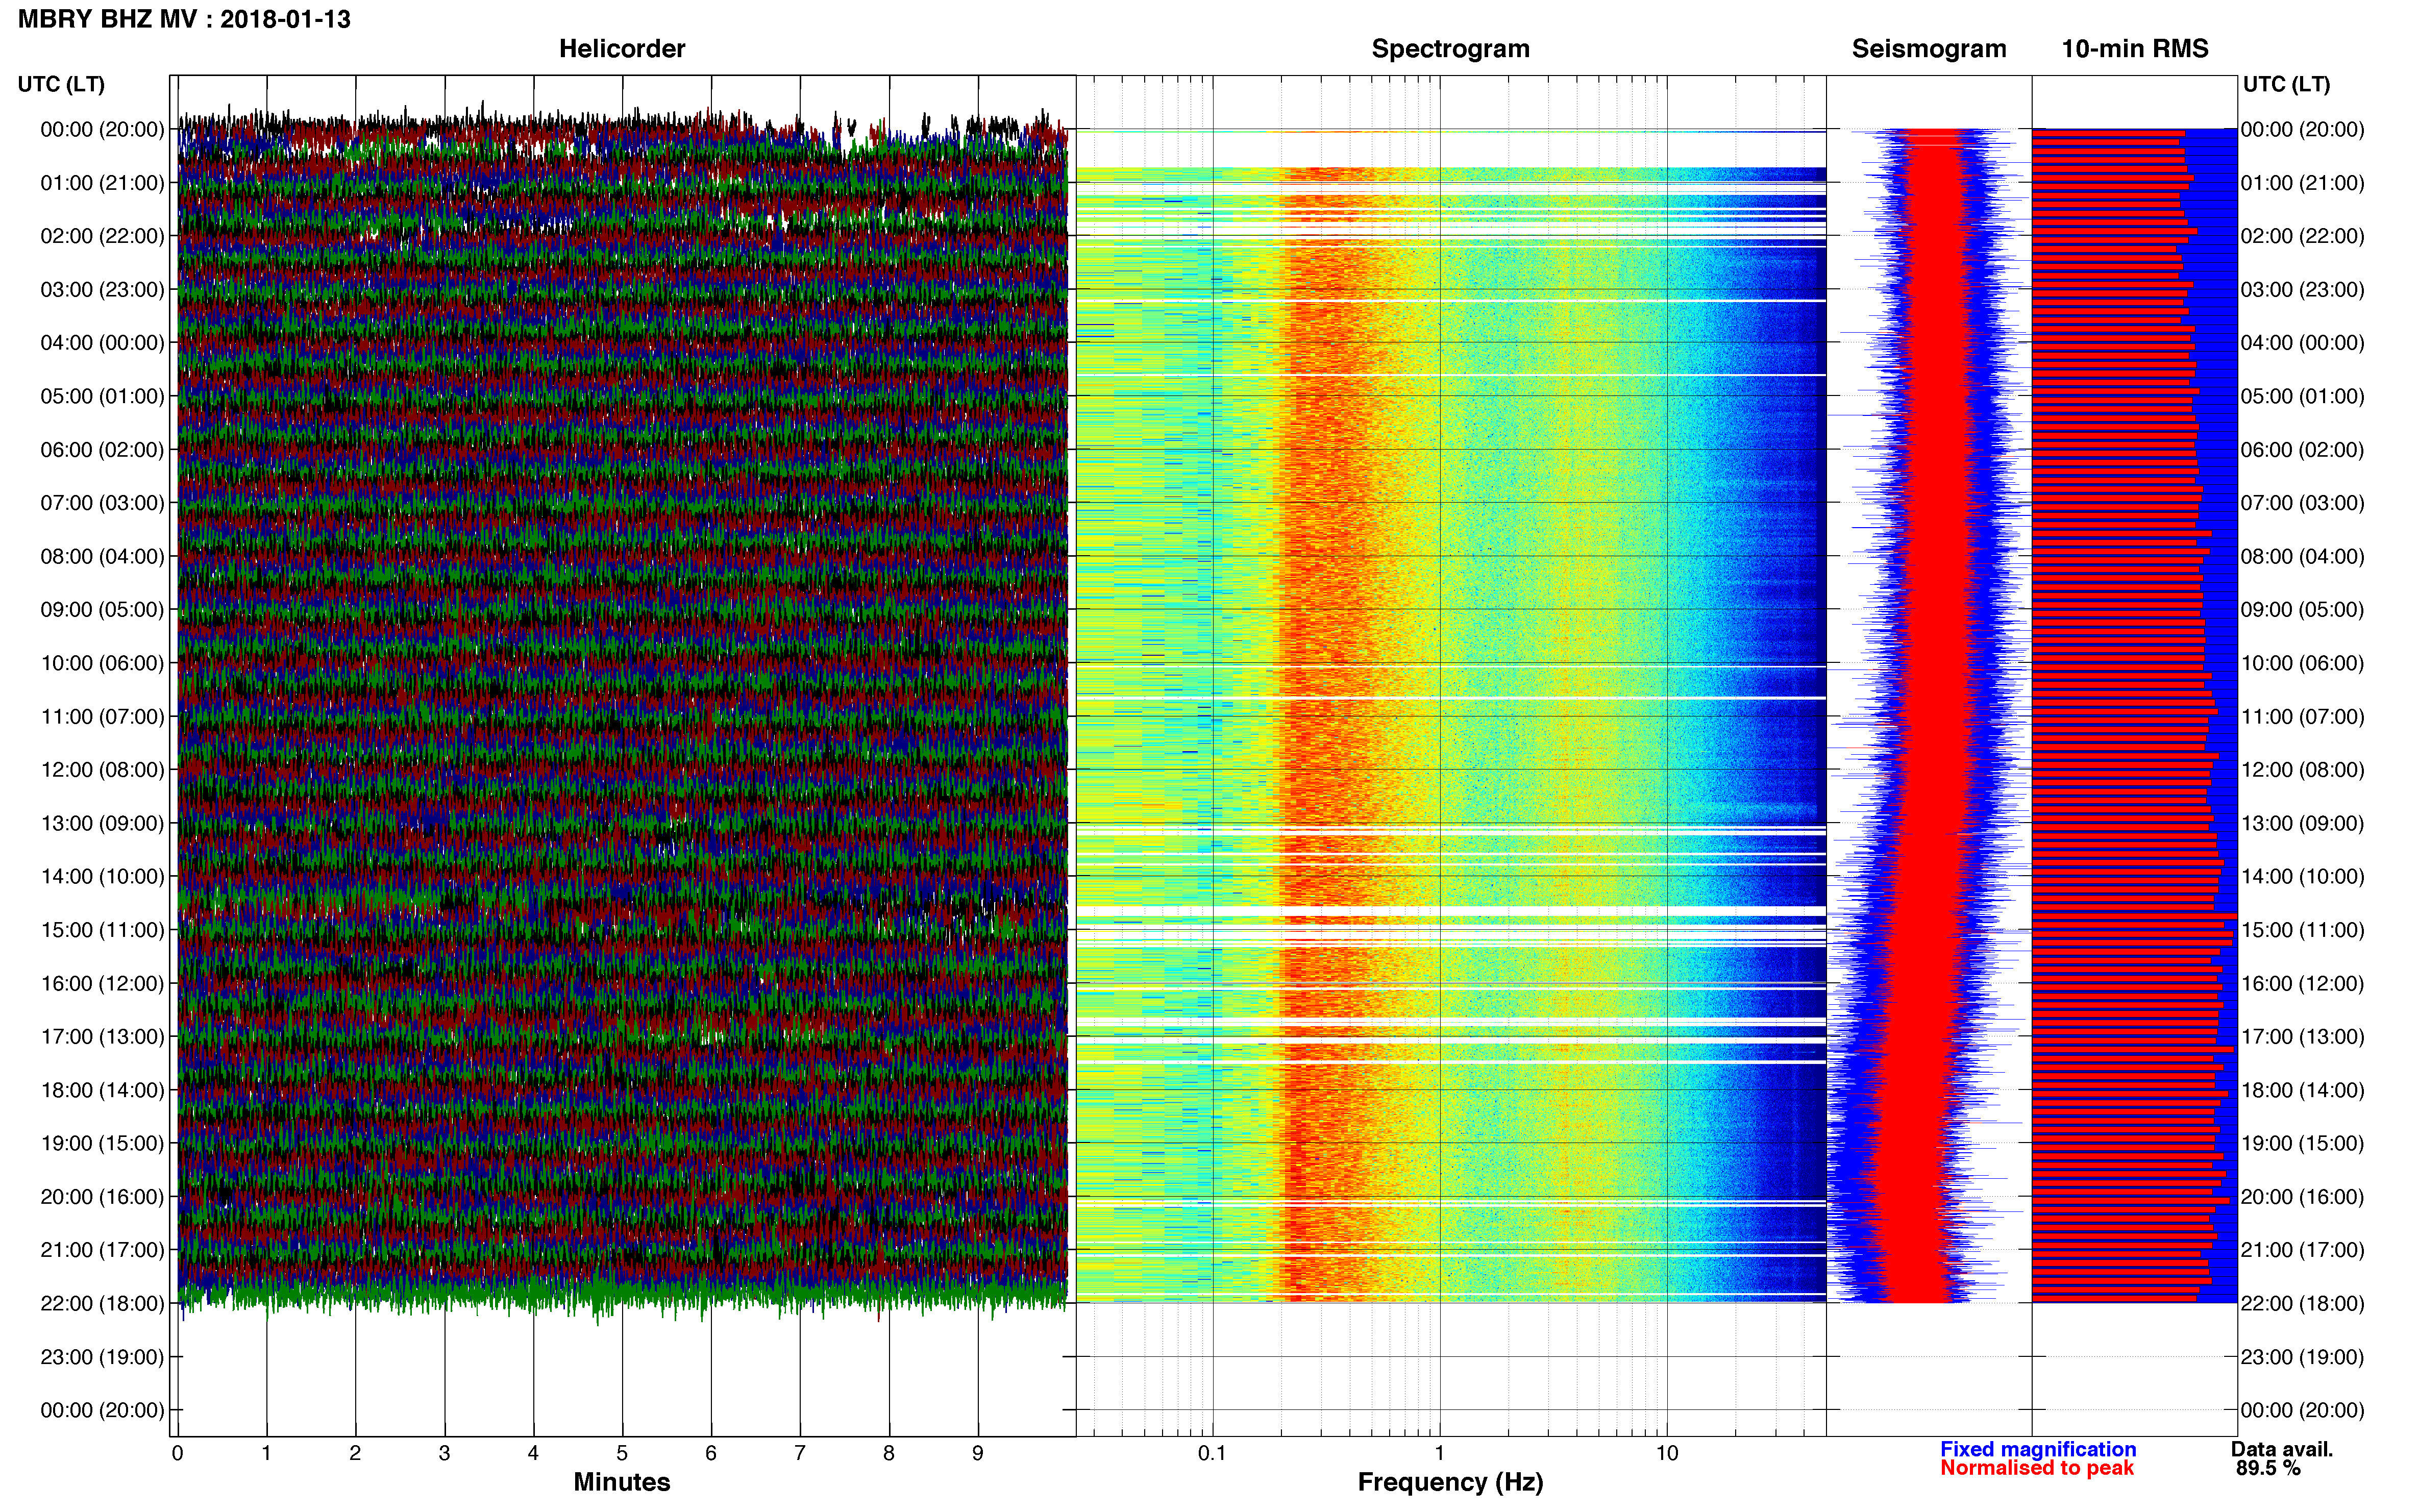Click left axis label '04:00 (00:00)'
The width and height of the screenshot is (2419, 1512).
click(x=102, y=343)
